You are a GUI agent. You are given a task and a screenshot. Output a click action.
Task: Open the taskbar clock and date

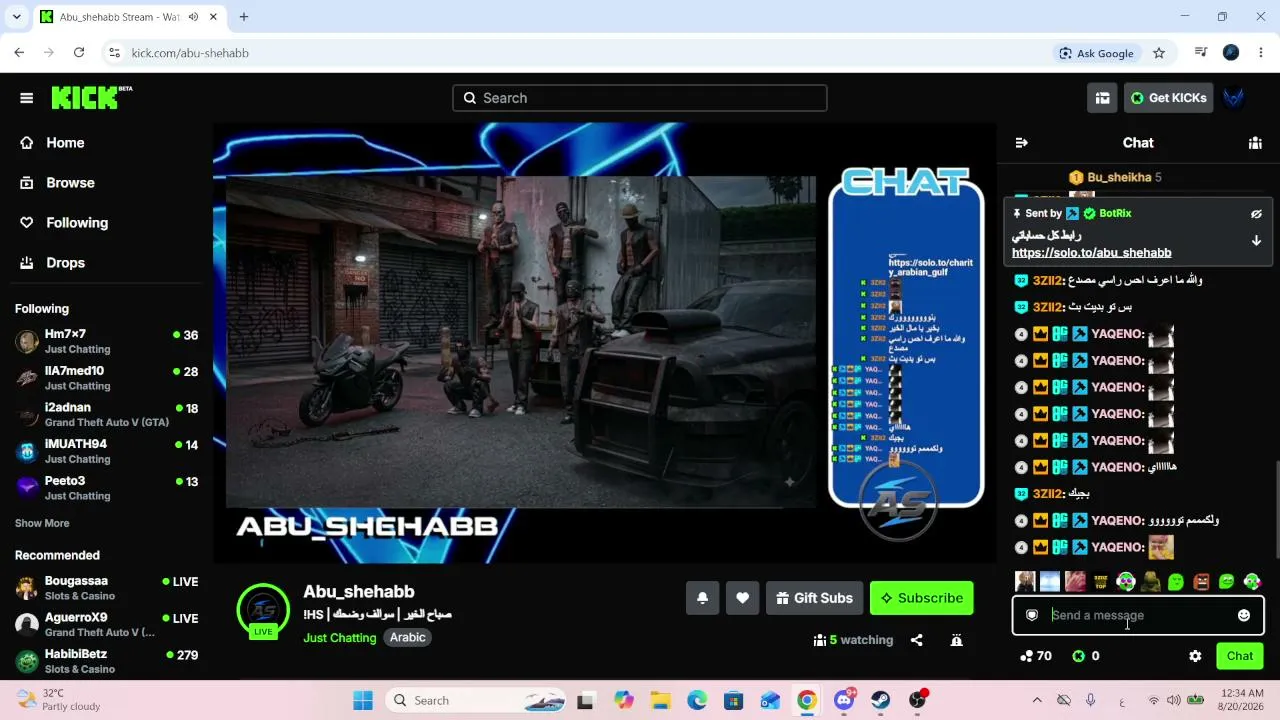[x=1240, y=700]
